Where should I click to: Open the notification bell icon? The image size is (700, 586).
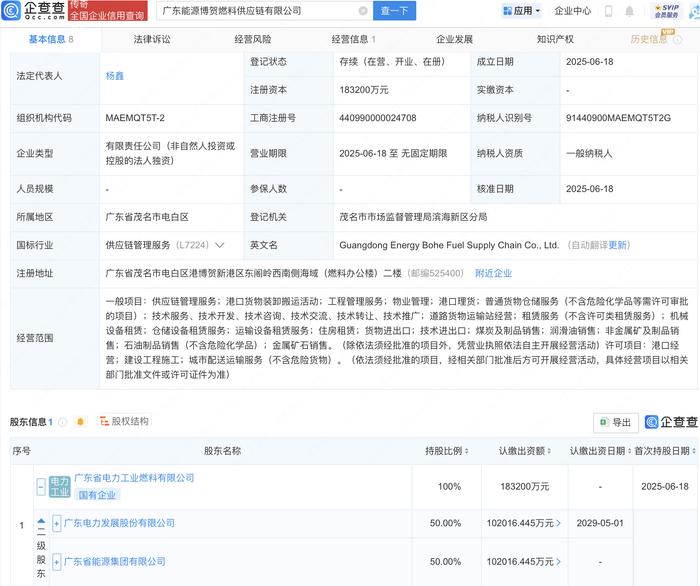(629, 11)
